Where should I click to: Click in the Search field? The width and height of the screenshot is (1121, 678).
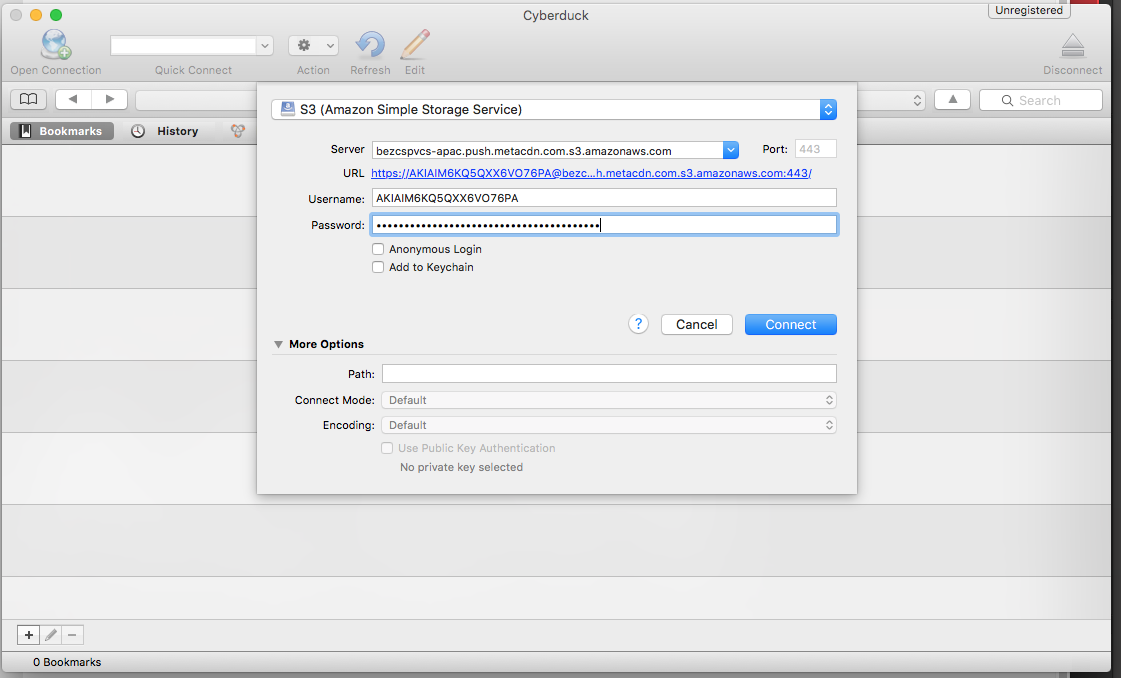click(x=1041, y=100)
